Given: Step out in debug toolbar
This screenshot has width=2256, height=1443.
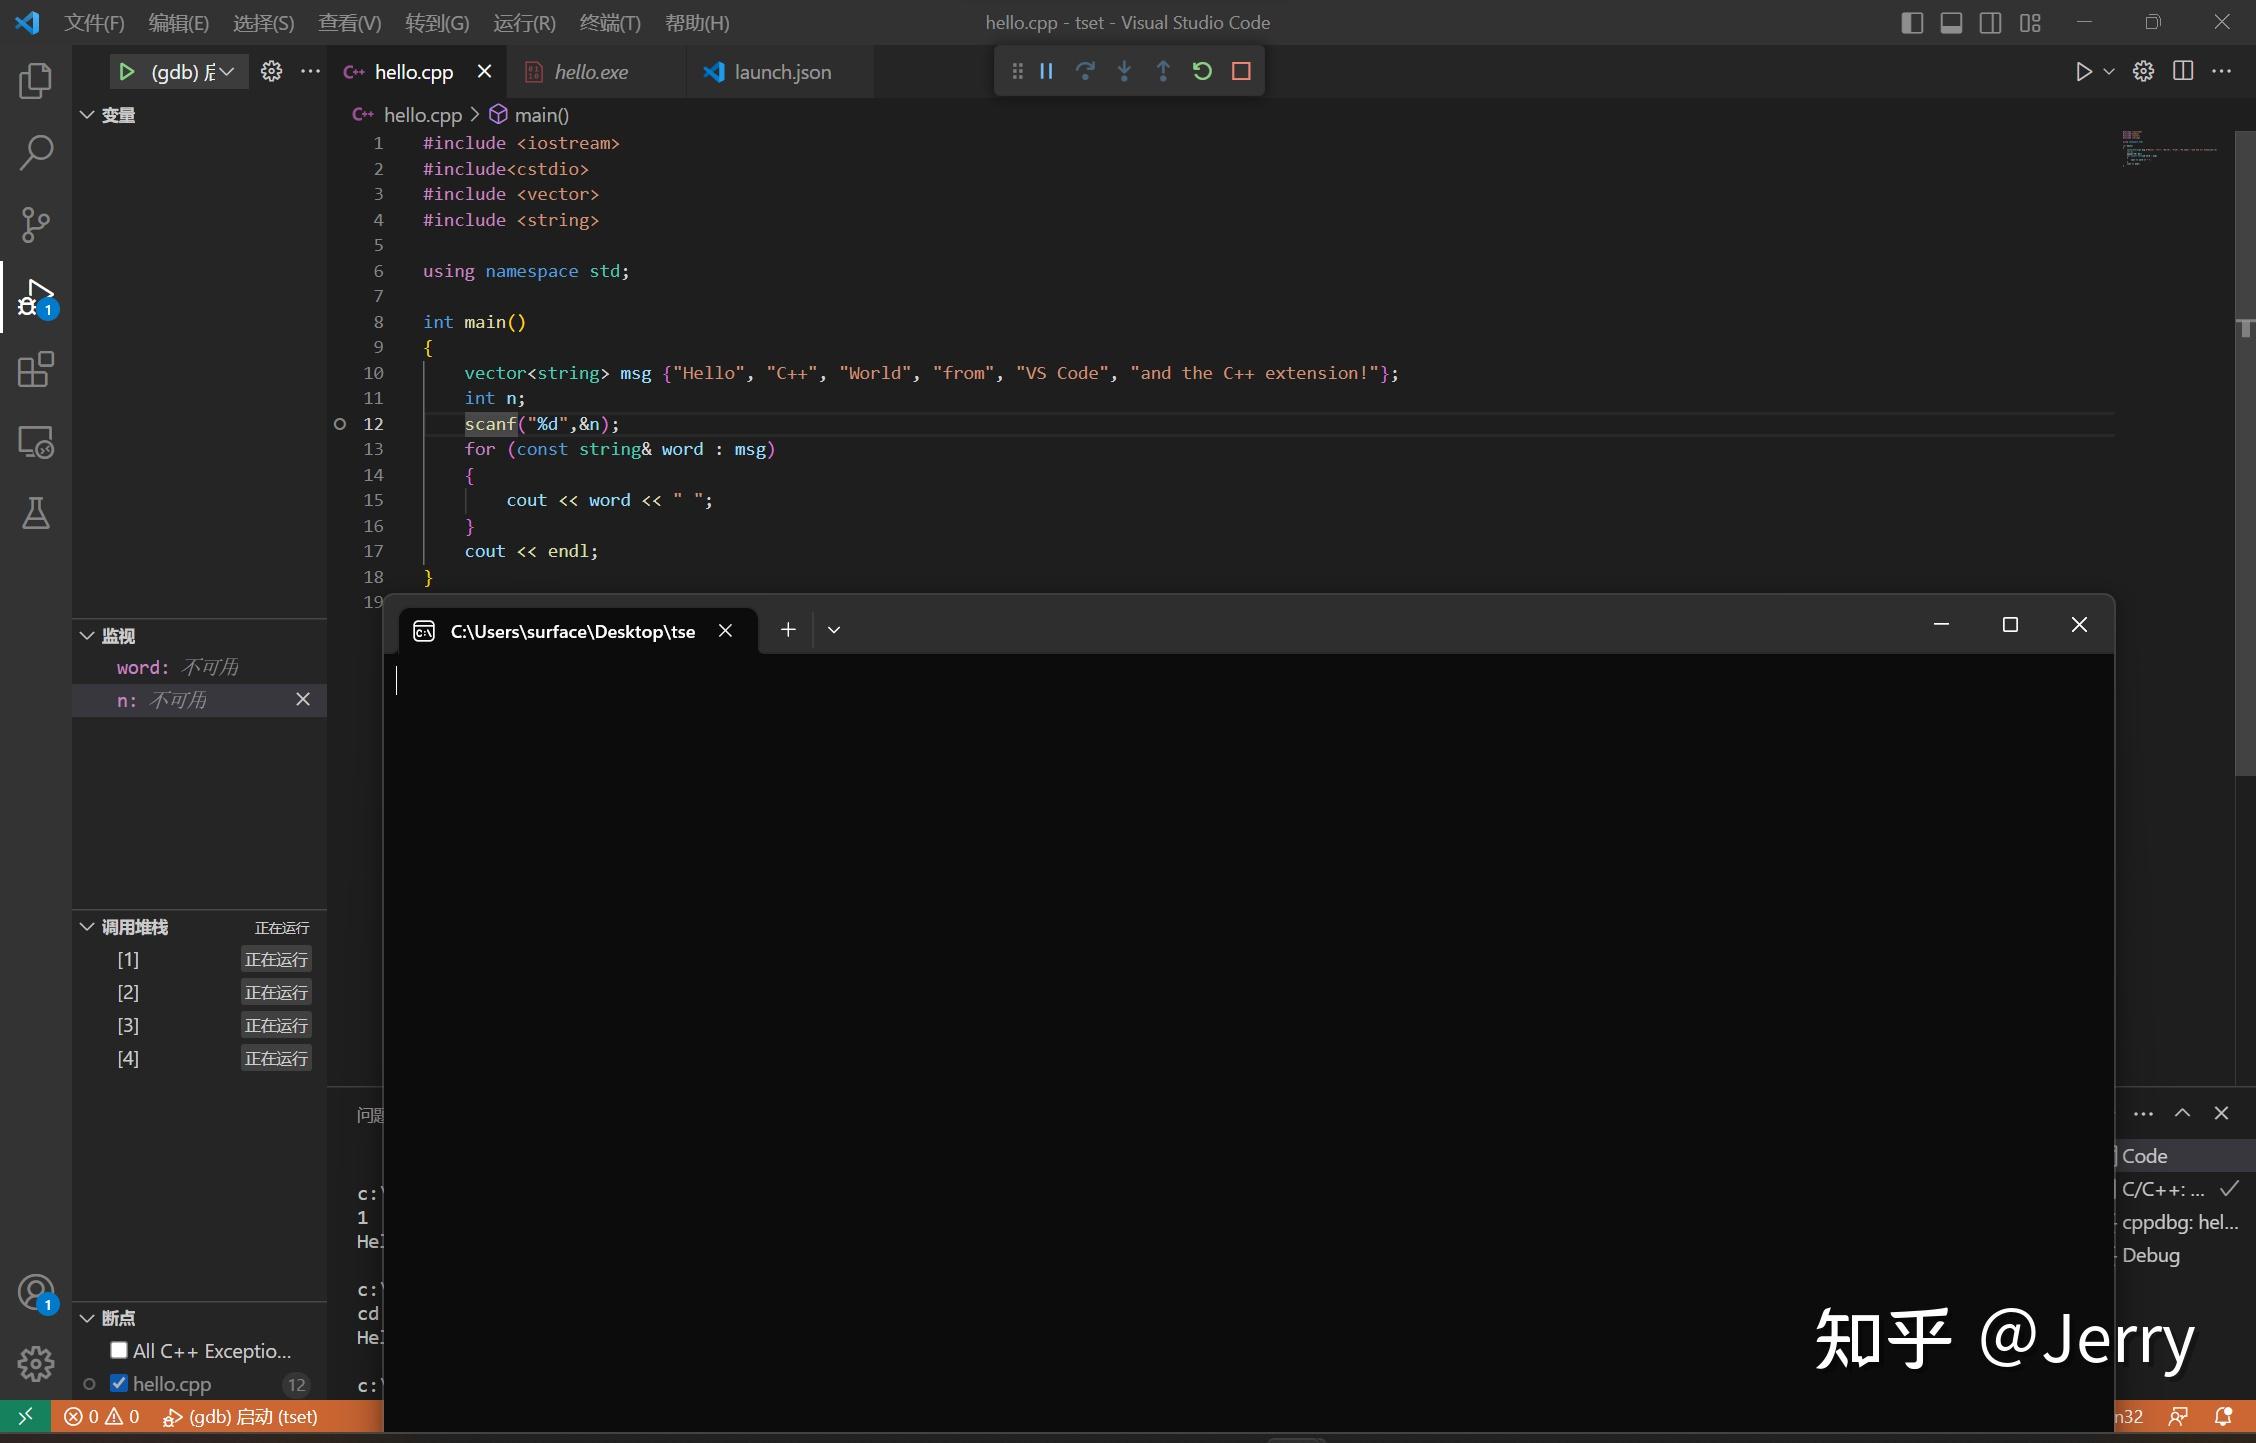Looking at the screenshot, I should point(1163,71).
